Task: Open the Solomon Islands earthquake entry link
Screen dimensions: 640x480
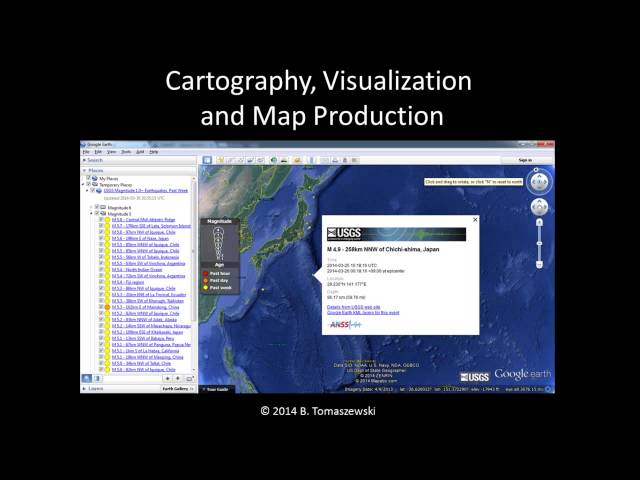Action: [x=151, y=226]
